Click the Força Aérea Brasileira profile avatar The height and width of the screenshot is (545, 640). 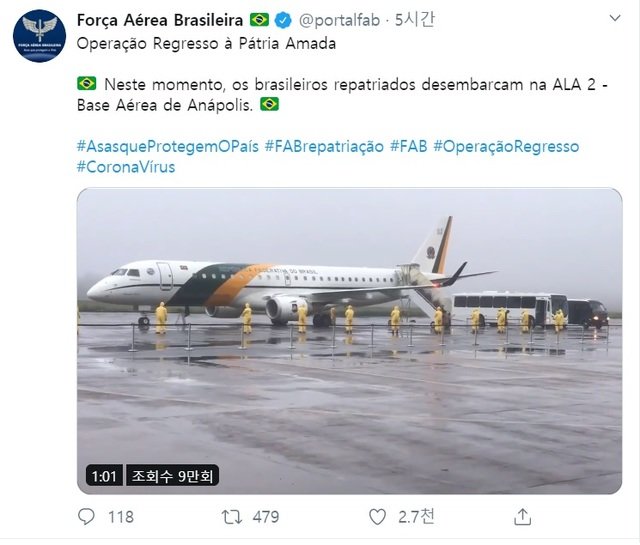click(39, 36)
